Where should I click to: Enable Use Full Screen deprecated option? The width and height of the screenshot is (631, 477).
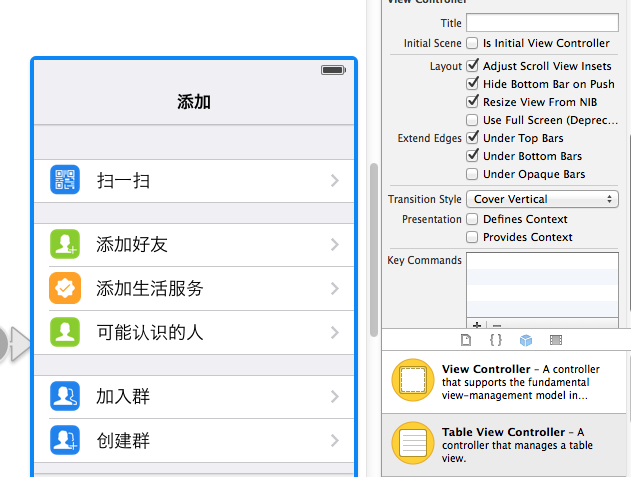point(472,120)
